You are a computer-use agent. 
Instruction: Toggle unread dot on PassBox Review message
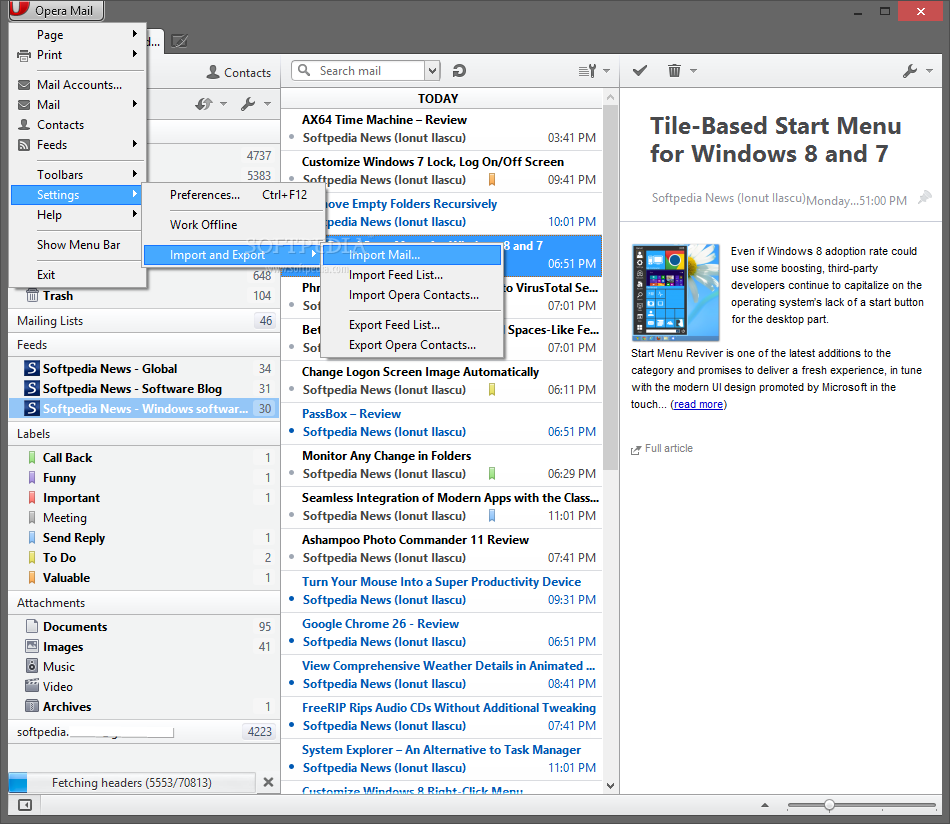[x=291, y=431]
